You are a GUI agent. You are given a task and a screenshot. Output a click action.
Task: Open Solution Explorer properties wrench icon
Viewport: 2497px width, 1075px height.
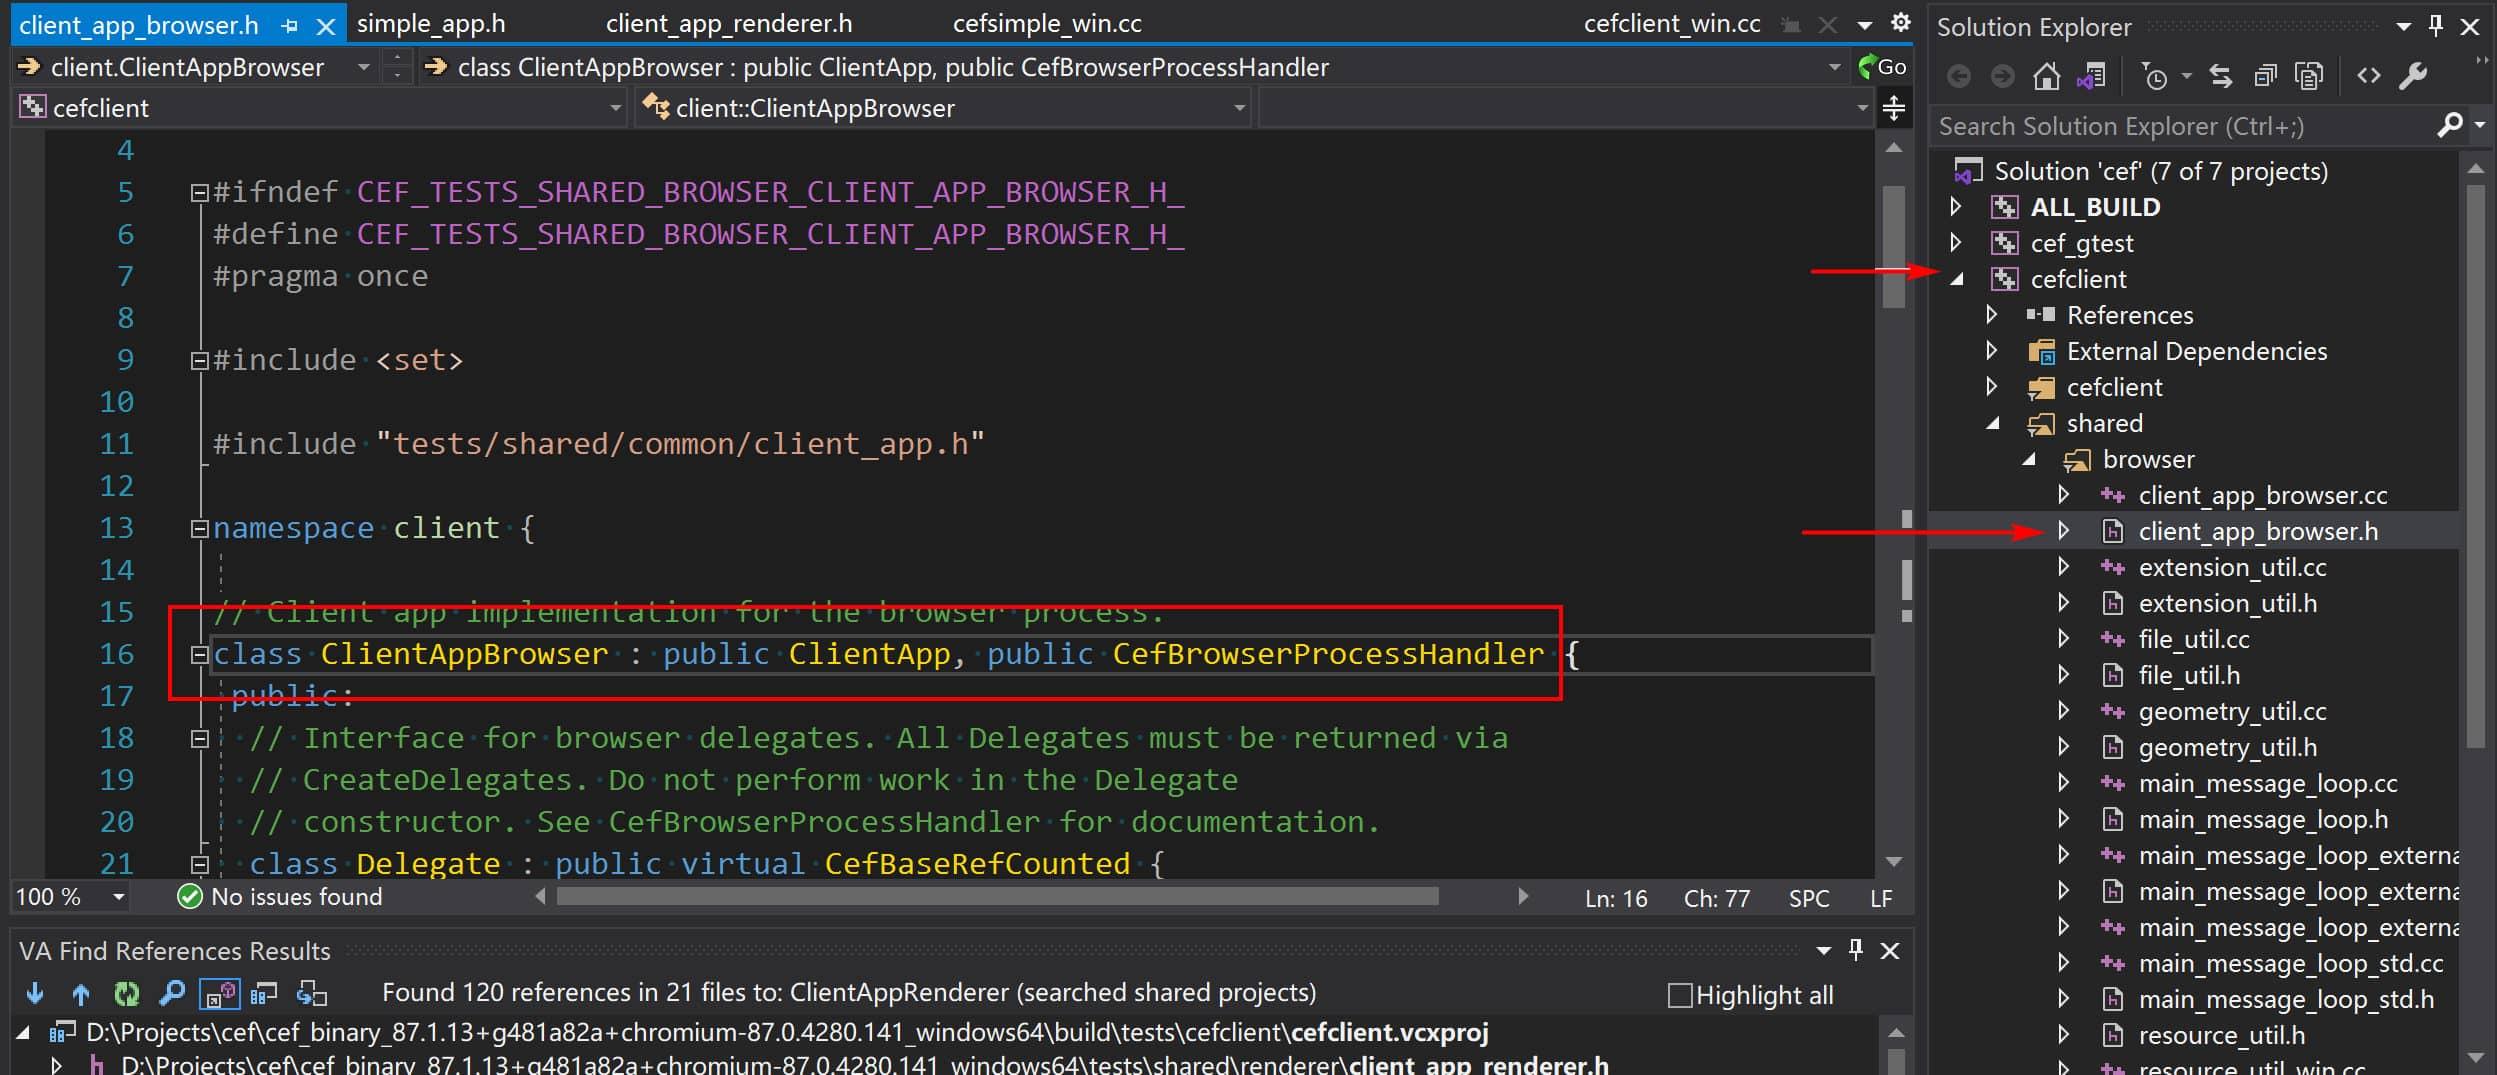pos(2413,76)
